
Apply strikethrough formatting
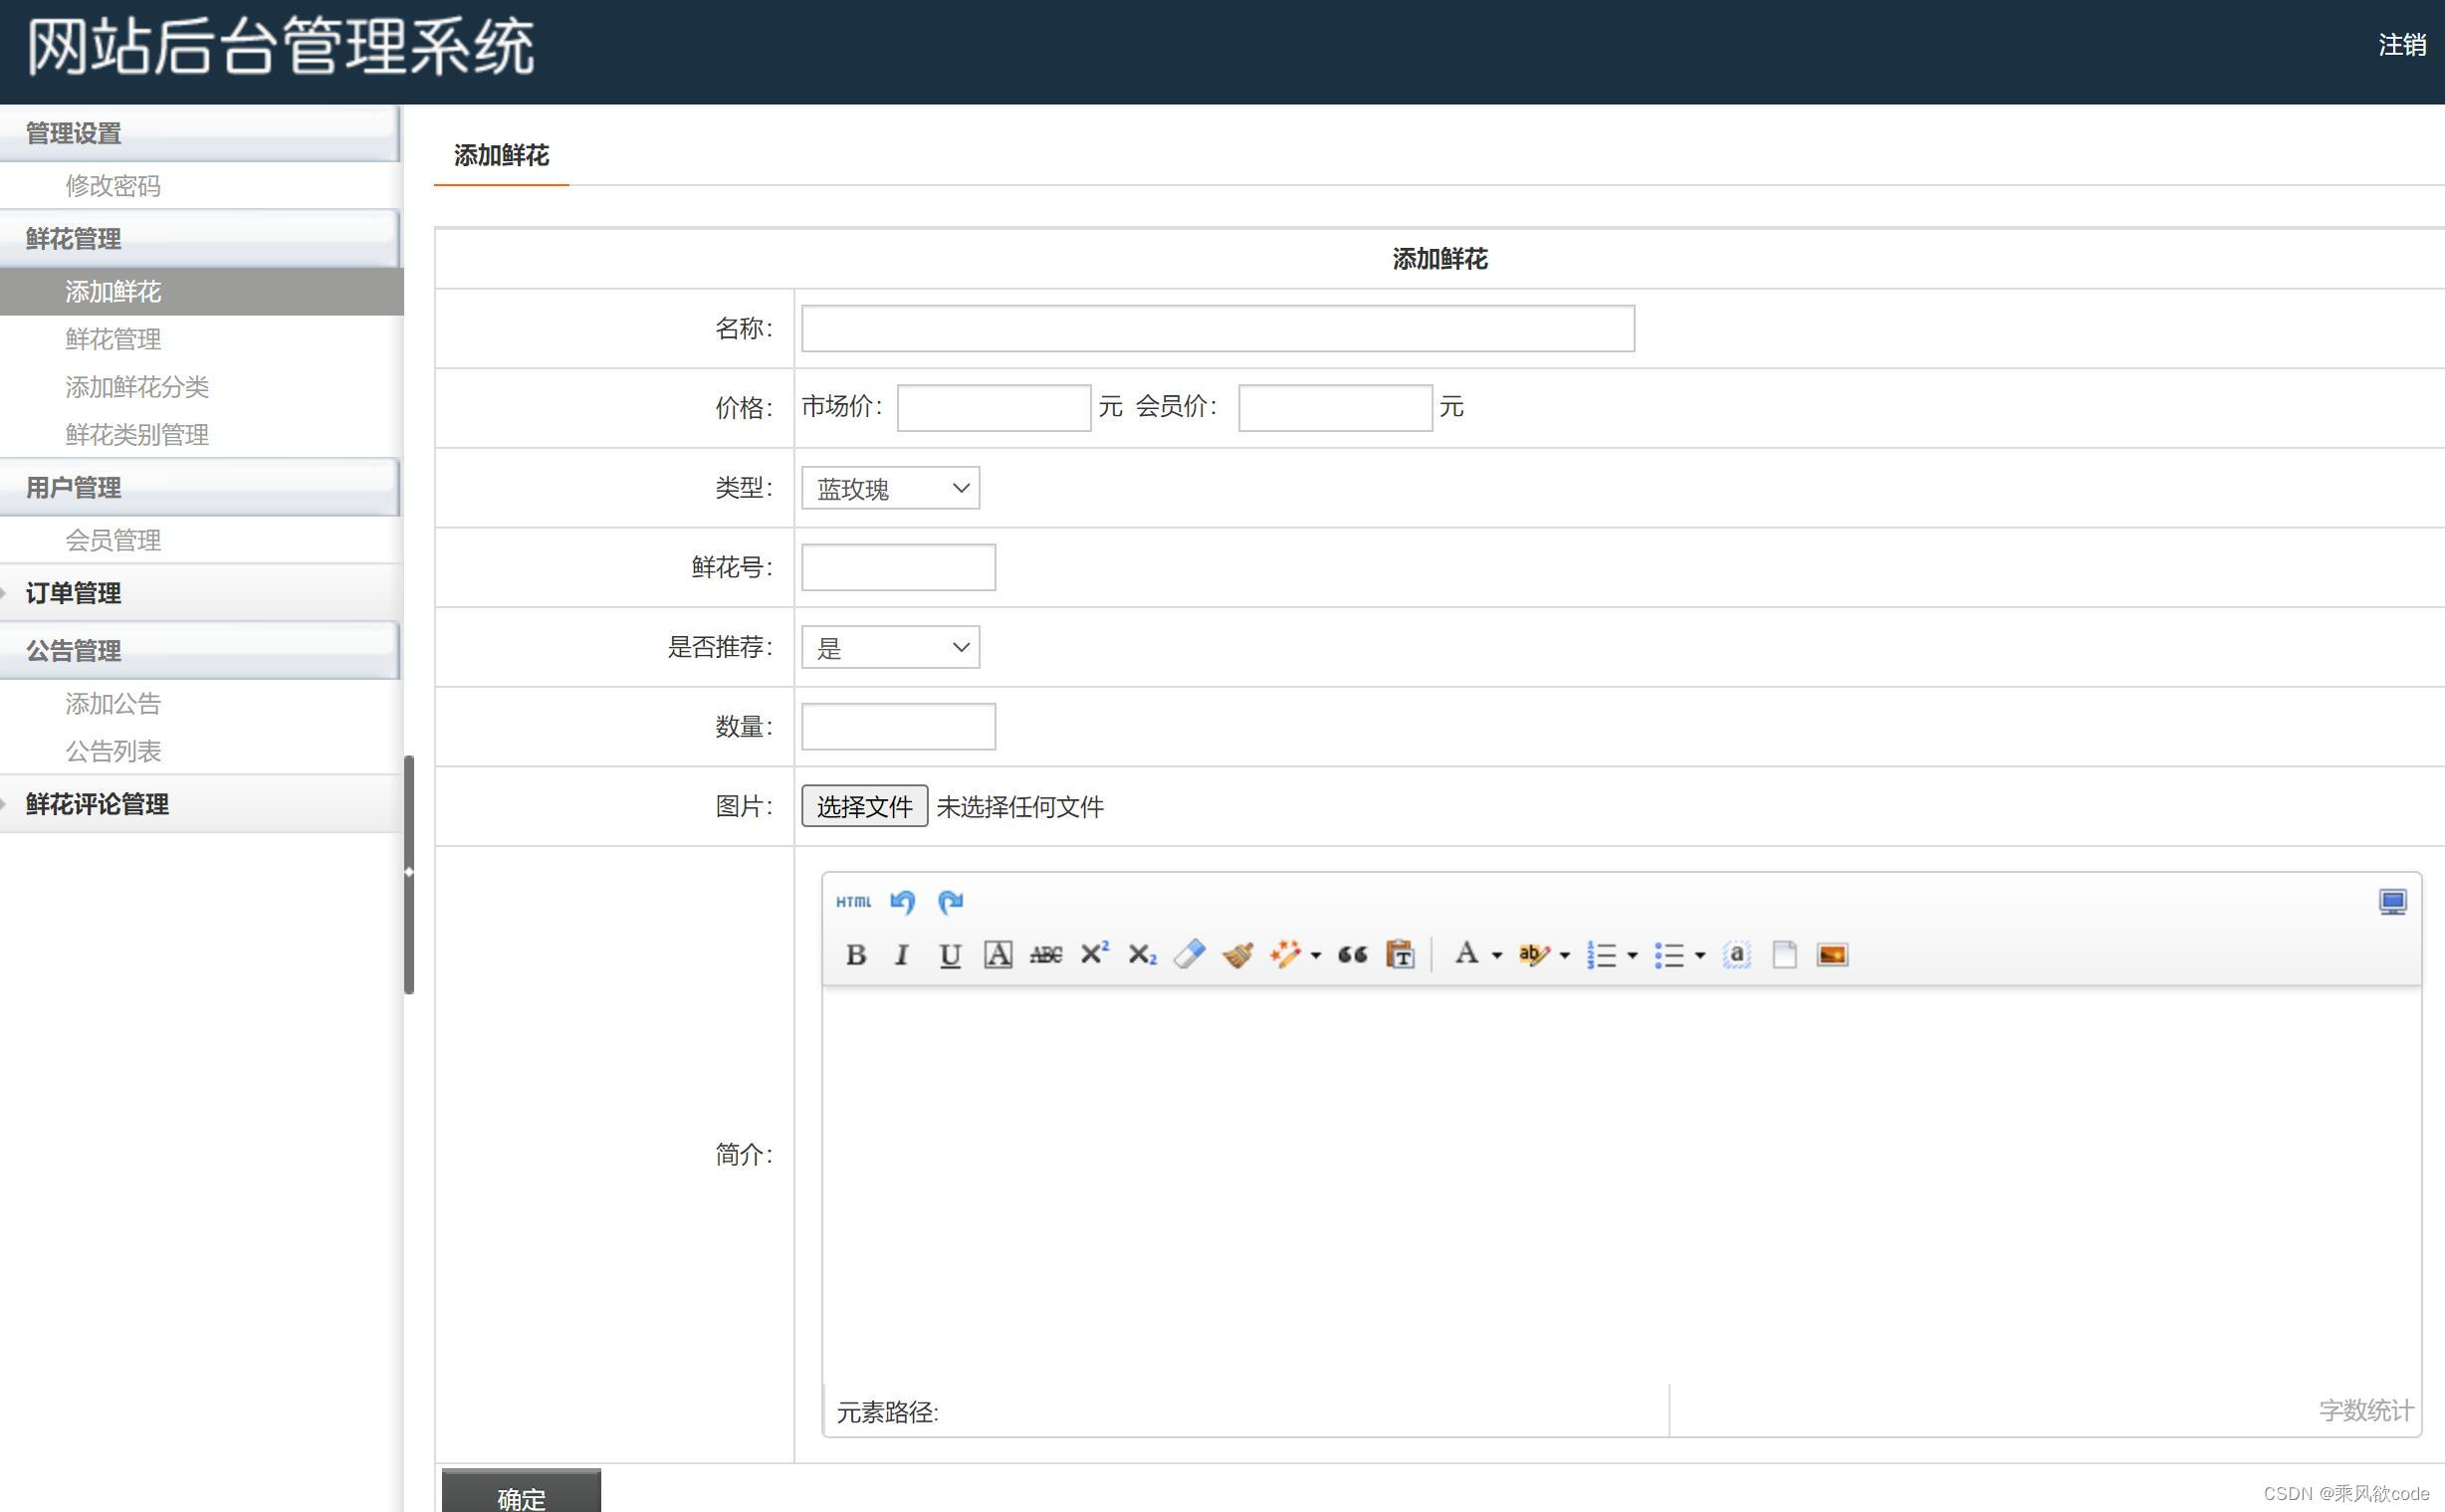[x=1045, y=954]
